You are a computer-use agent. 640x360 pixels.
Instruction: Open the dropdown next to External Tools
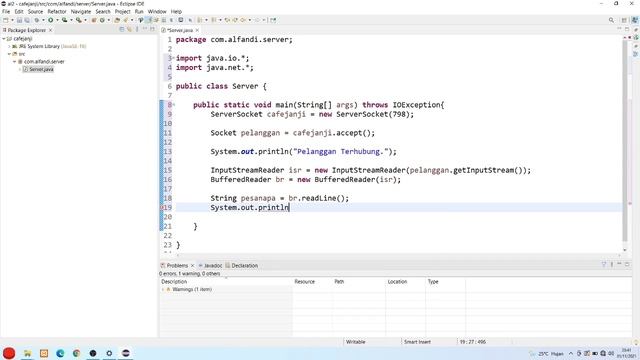pos(85,20)
